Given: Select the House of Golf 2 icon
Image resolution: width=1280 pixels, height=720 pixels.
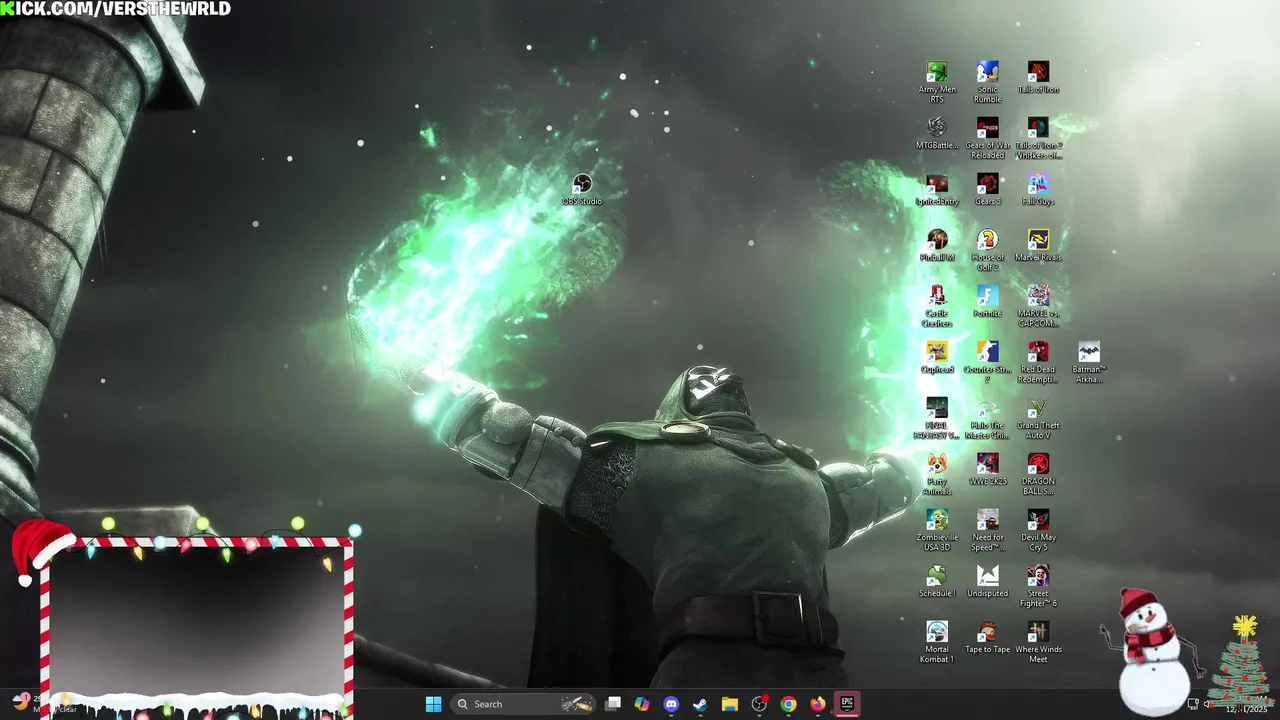Looking at the screenshot, I should pos(987,250).
